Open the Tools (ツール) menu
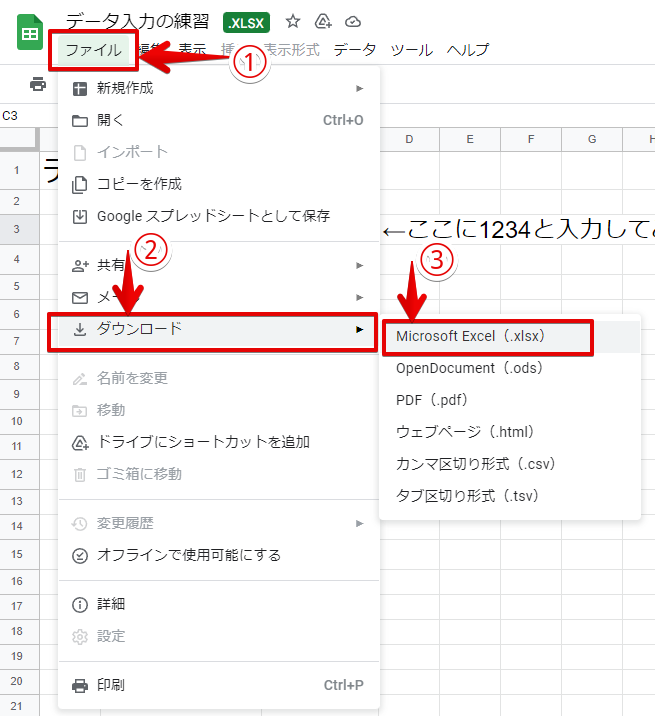Image resolution: width=655 pixels, height=716 pixels. click(x=412, y=49)
